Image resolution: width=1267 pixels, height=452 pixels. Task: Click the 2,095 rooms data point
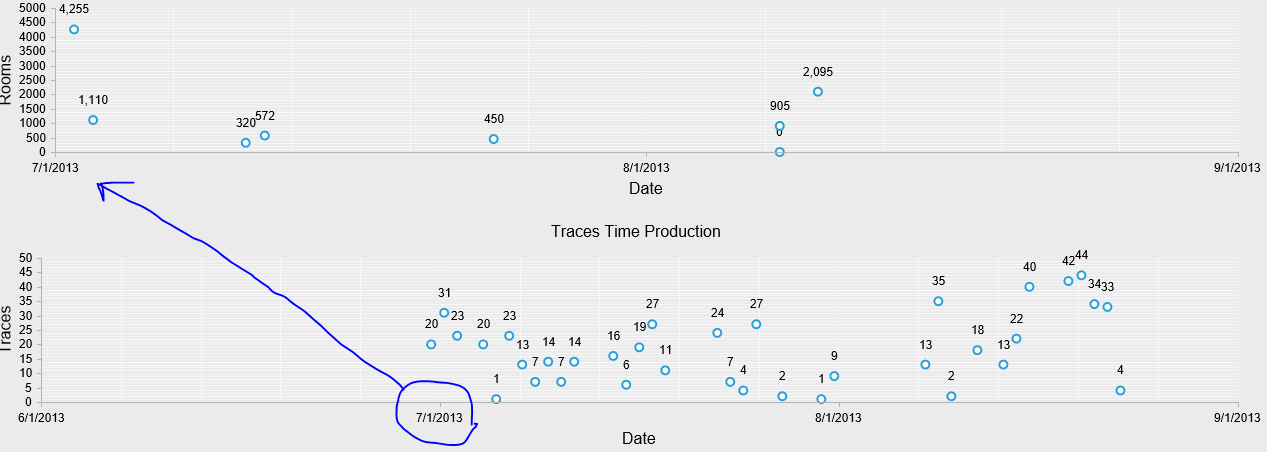point(818,92)
